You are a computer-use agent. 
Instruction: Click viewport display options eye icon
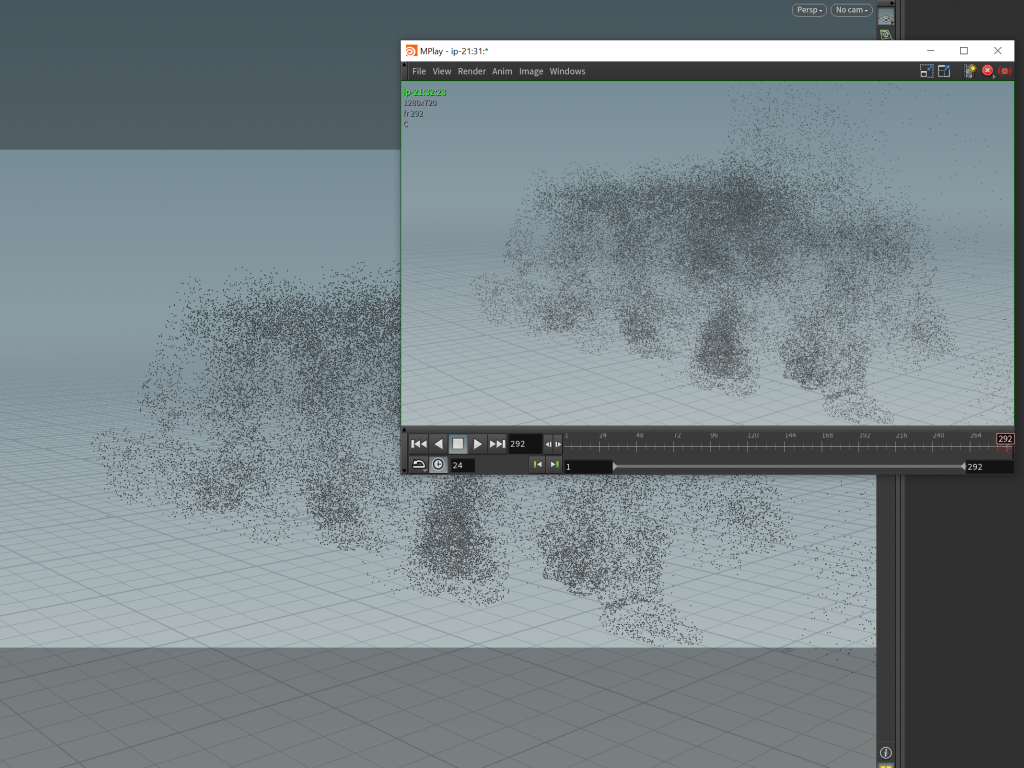[x=886, y=18]
